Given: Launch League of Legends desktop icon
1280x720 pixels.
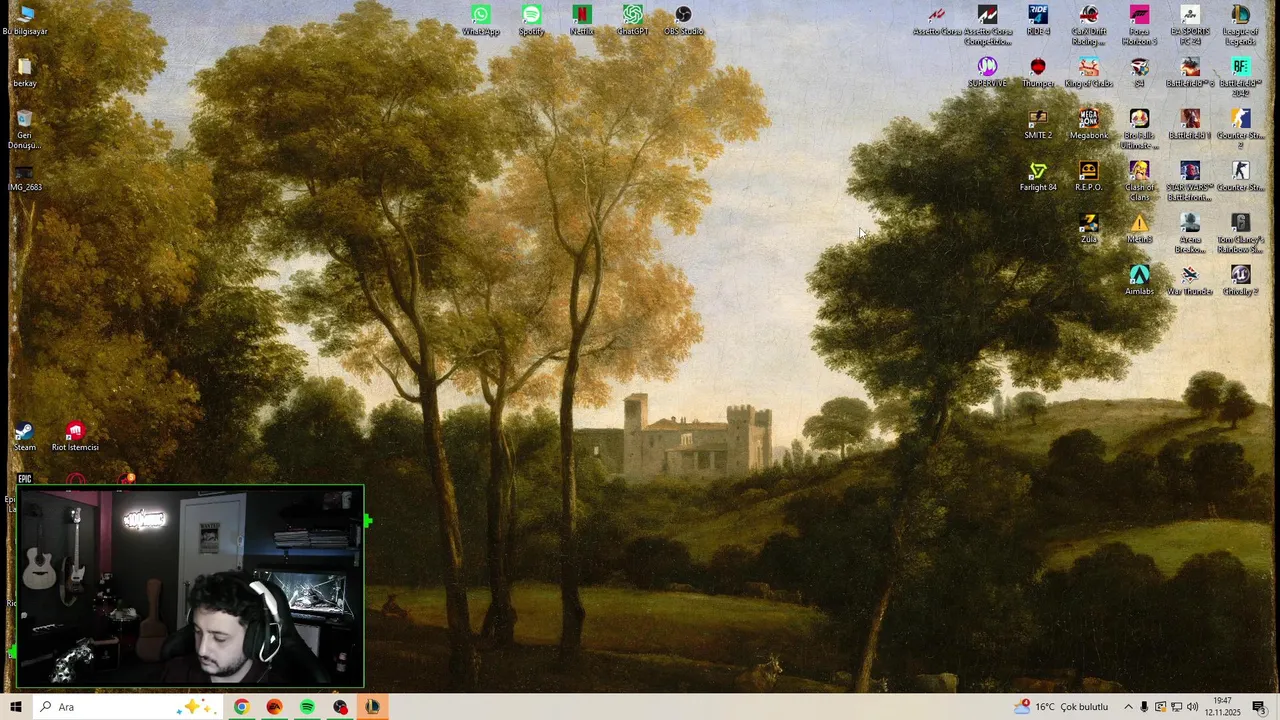Looking at the screenshot, I should tap(1240, 25).
